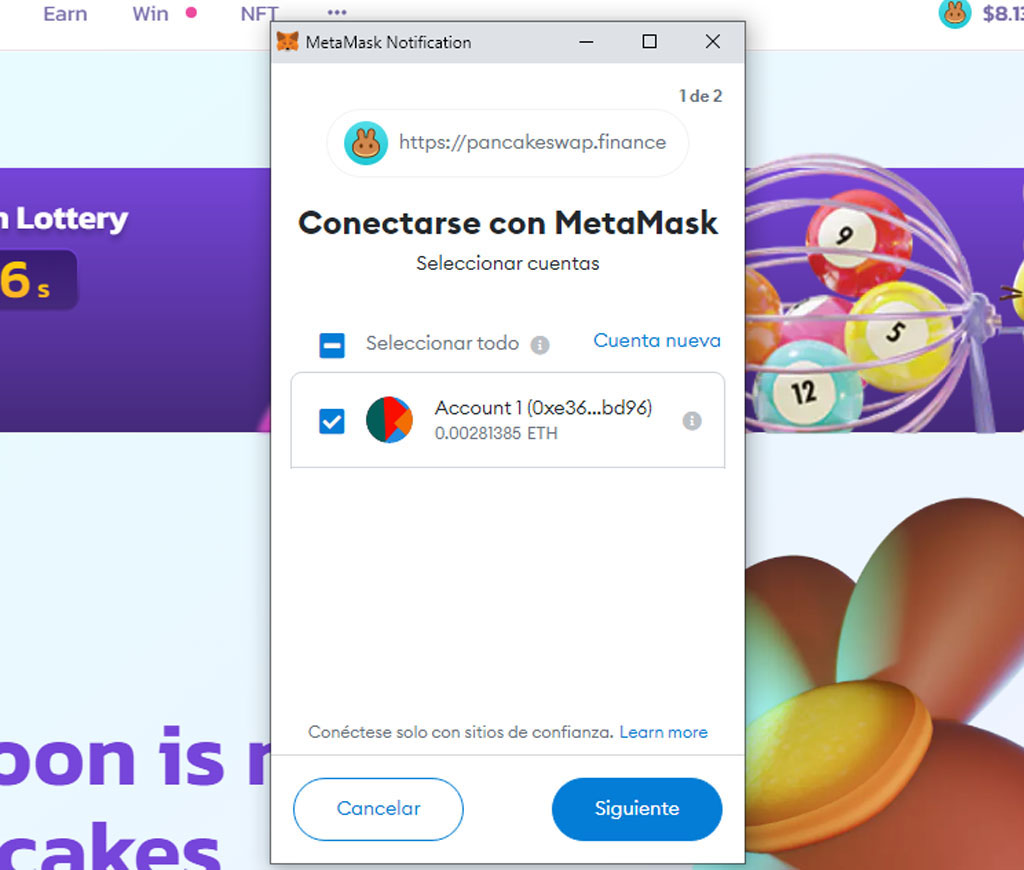This screenshot has width=1024, height=870.
Task: Click the CAKE price $8.1 text
Action: 1003,14
